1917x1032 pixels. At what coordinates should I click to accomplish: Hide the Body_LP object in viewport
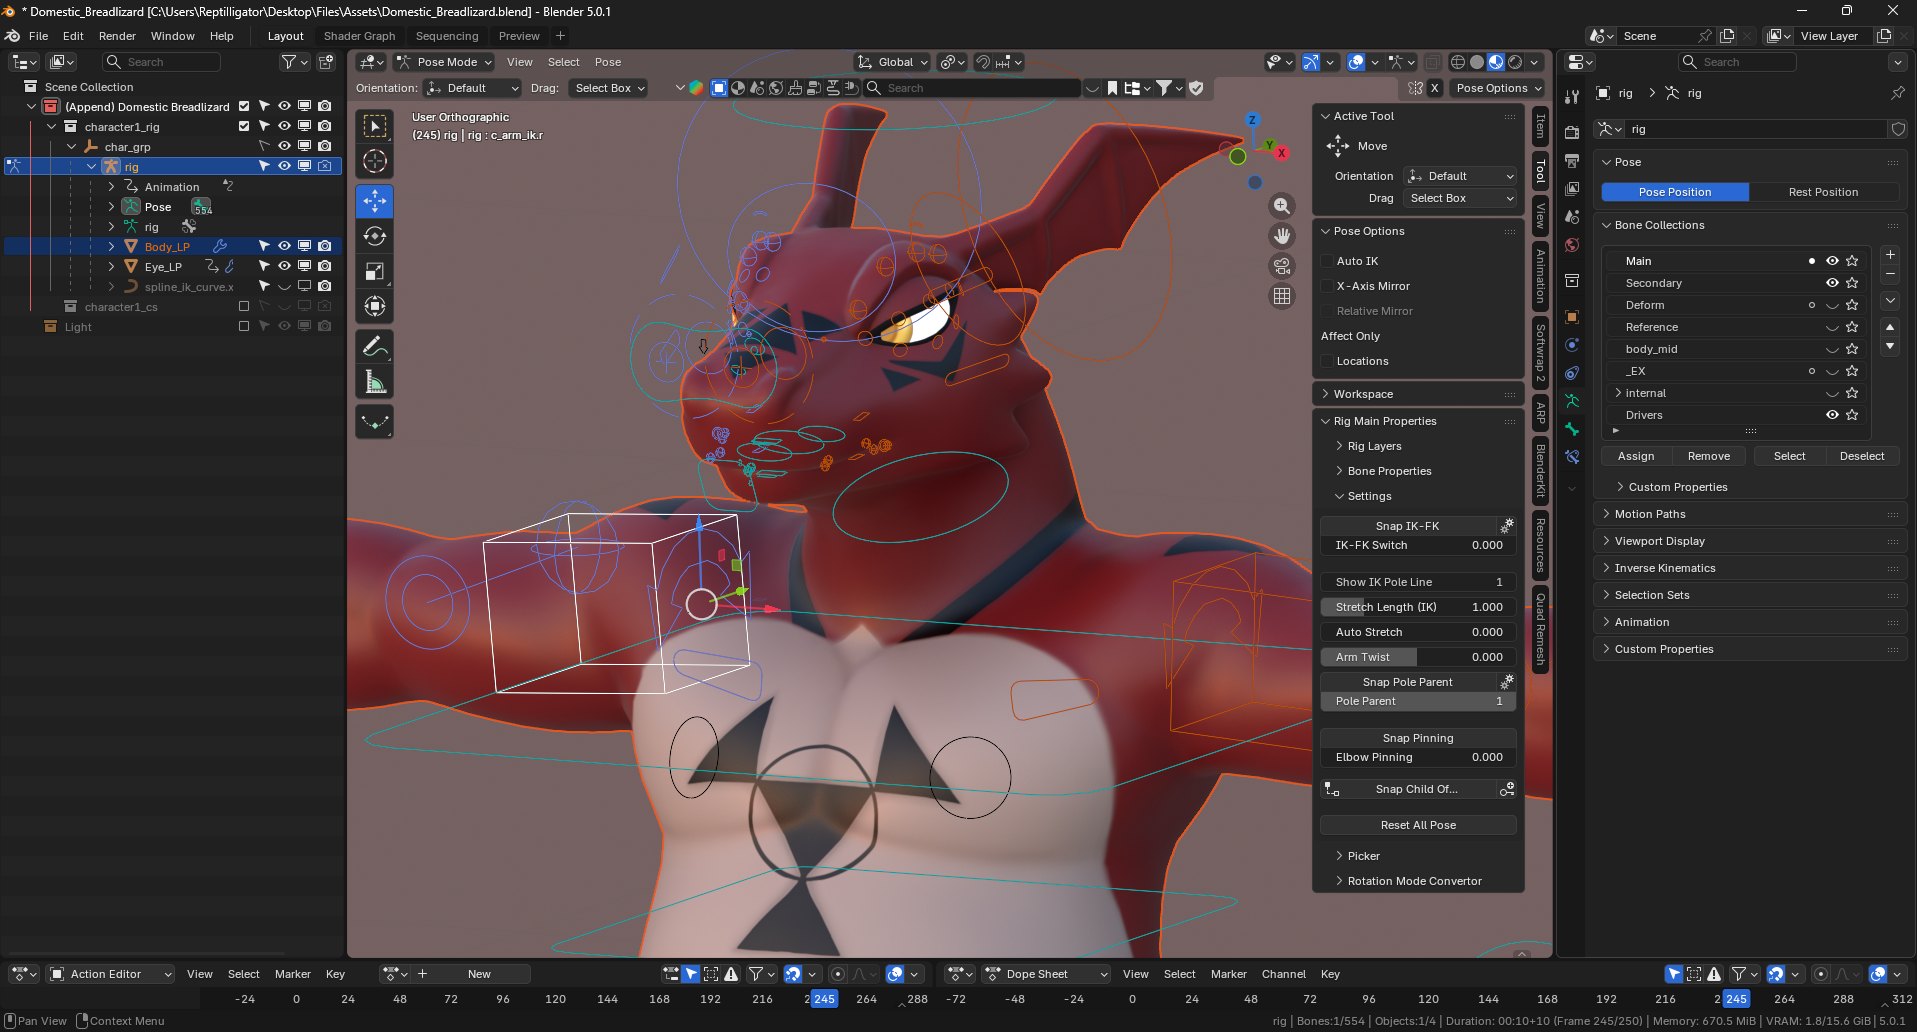(284, 246)
